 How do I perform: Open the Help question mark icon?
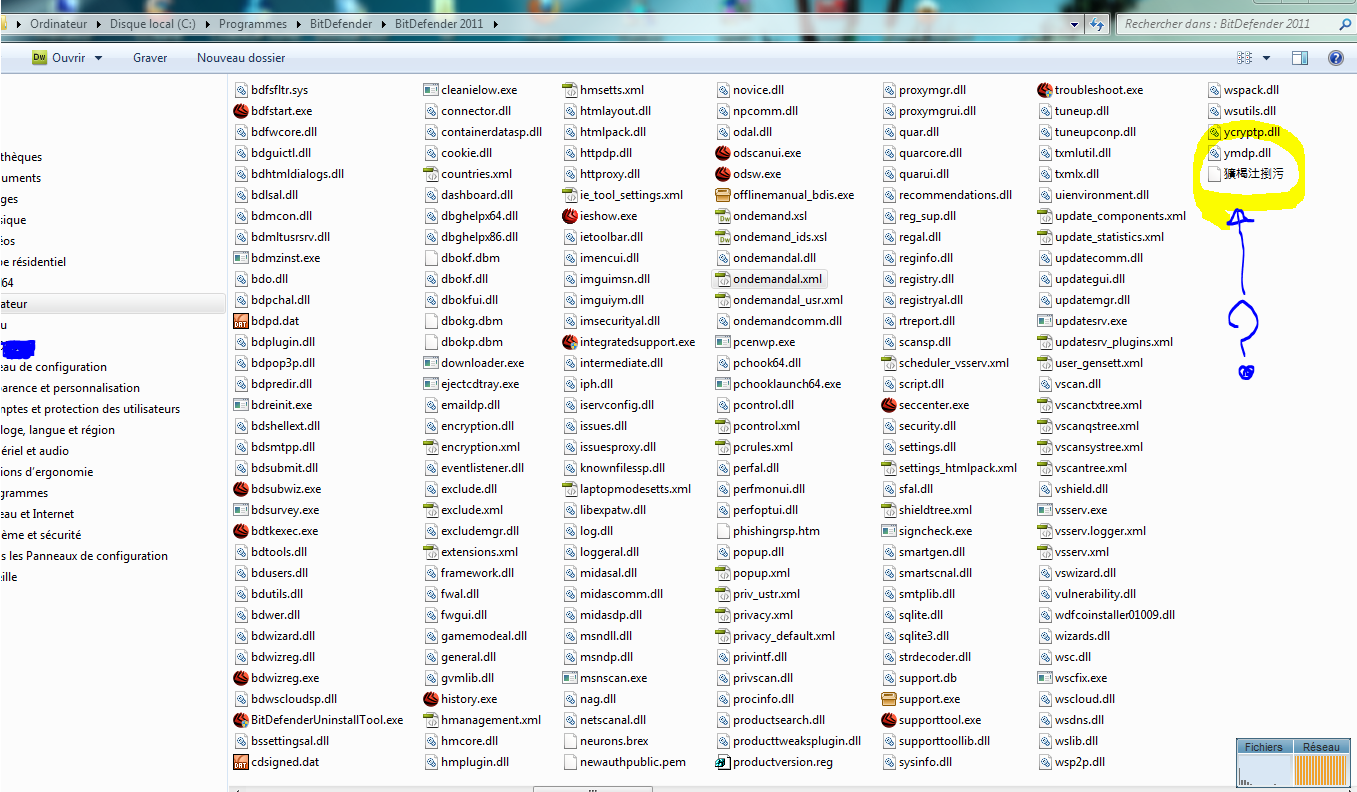pos(1335,58)
